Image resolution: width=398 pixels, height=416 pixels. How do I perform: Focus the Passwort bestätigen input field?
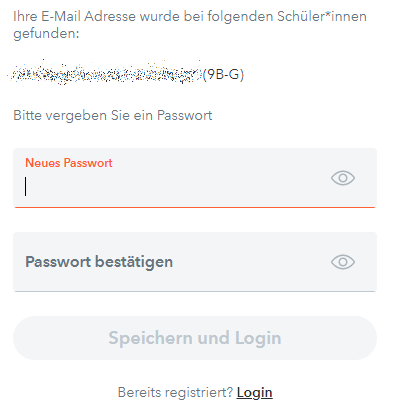click(195, 262)
